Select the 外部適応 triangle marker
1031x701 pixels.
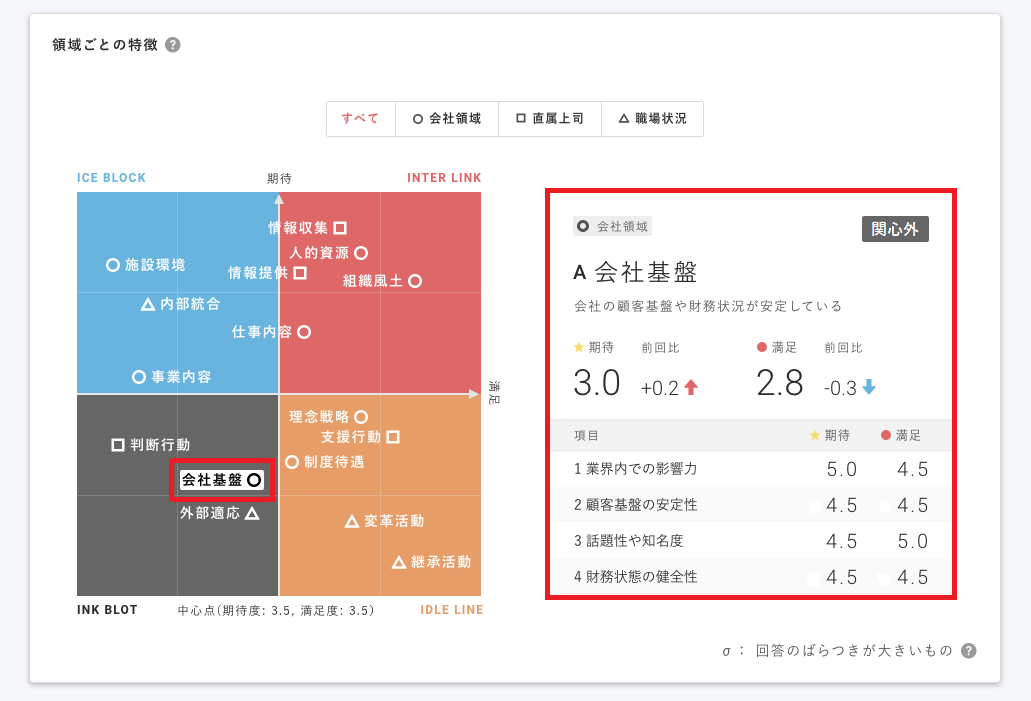(x=252, y=513)
